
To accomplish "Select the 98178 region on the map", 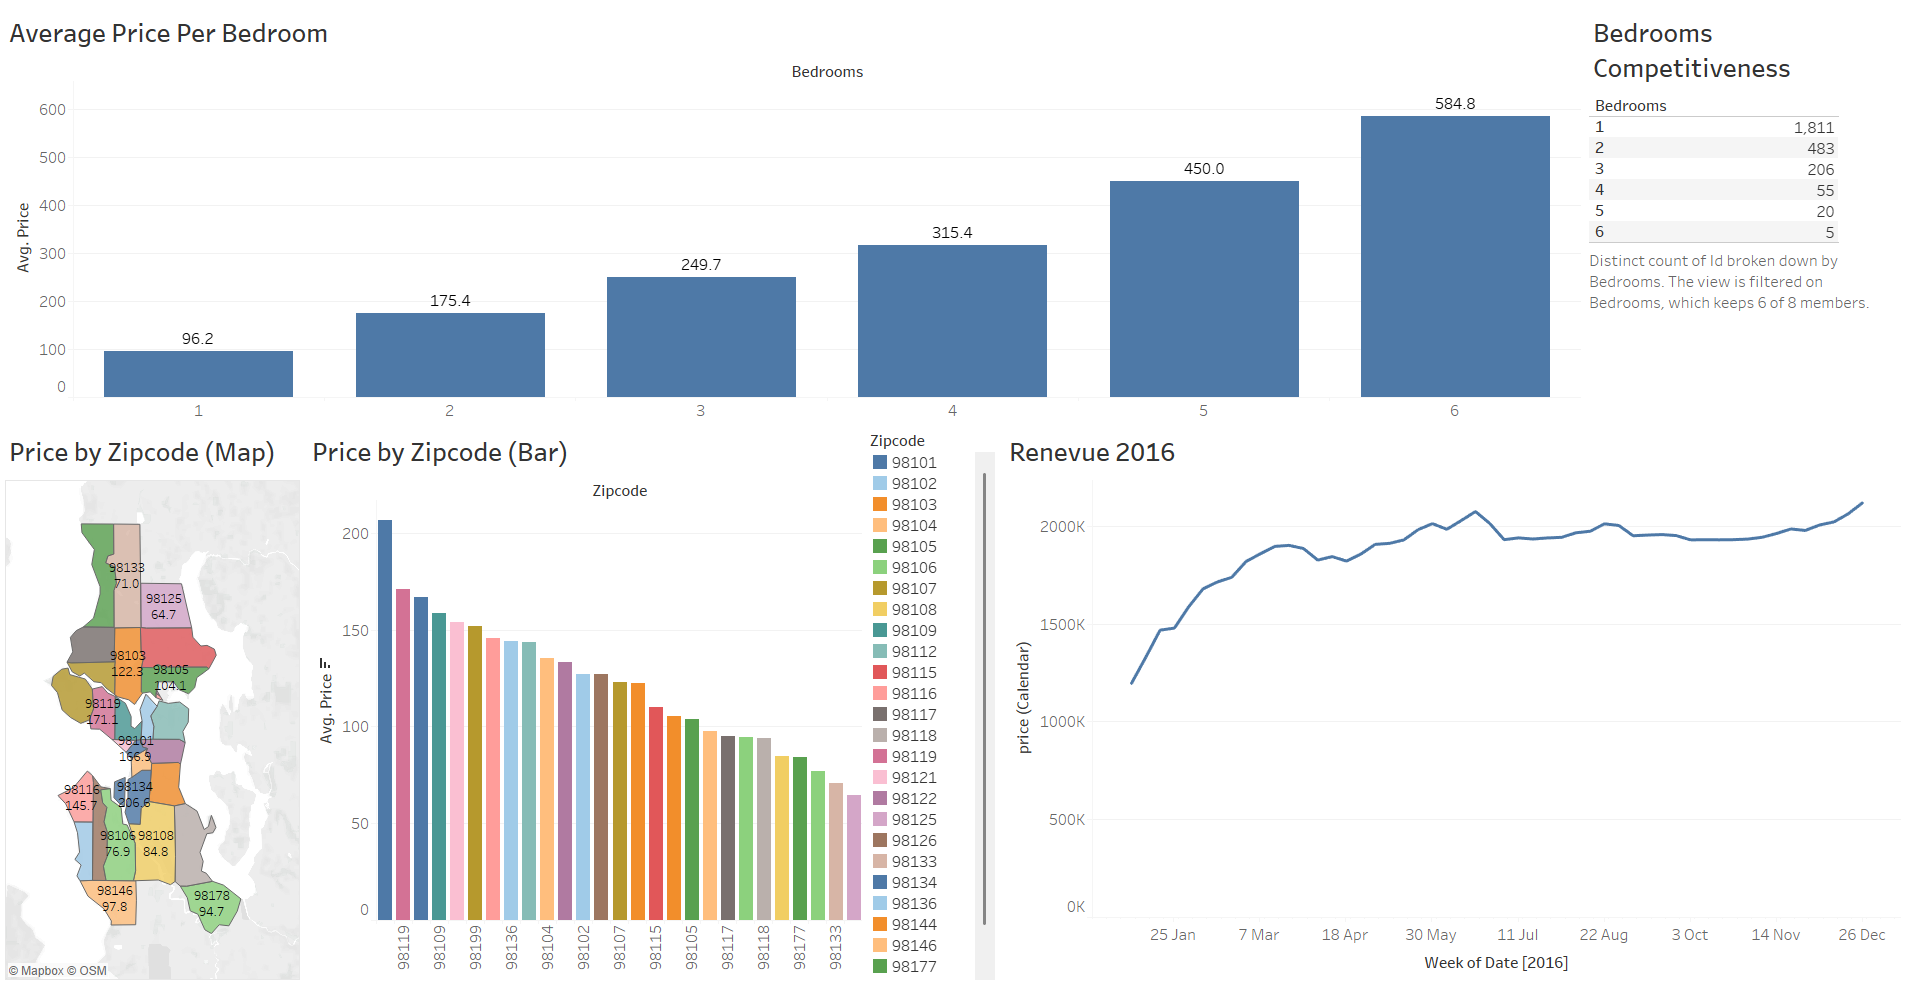I will (x=211, y=904).
